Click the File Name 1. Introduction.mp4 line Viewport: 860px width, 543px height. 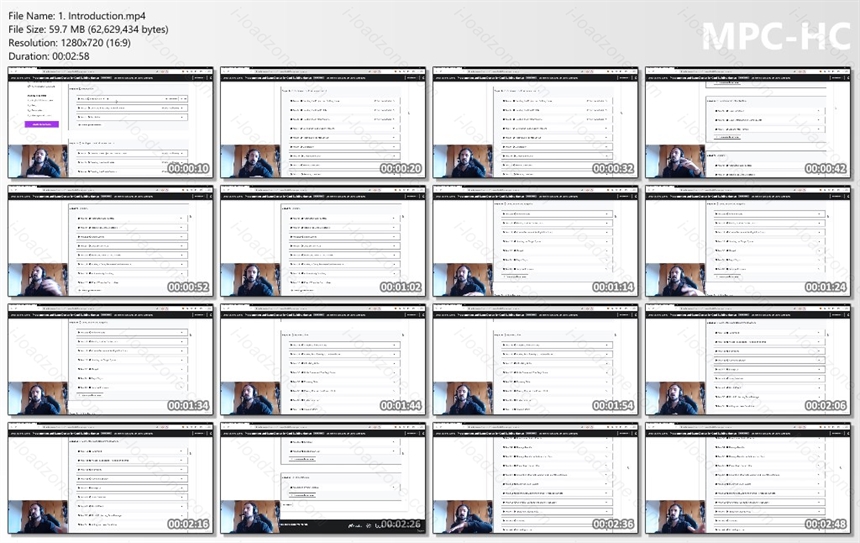[77, 16]
